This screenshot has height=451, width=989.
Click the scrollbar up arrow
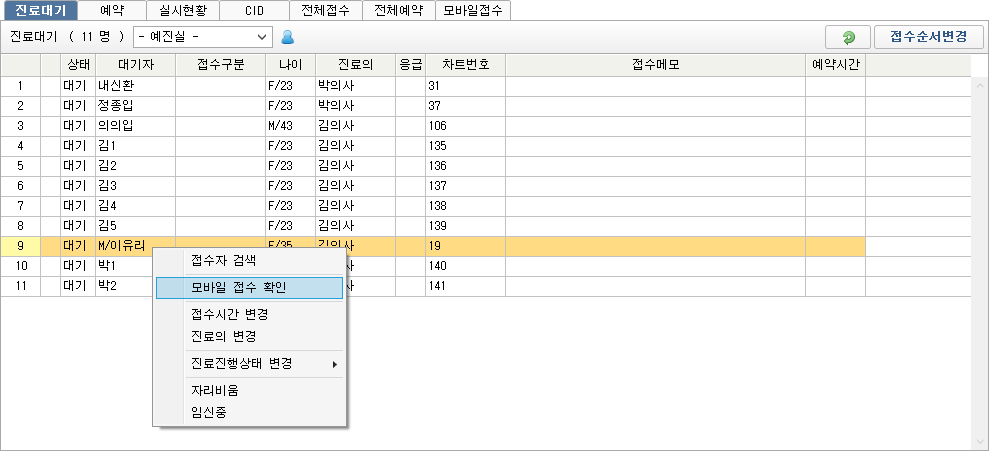click(x=980, y=84)
